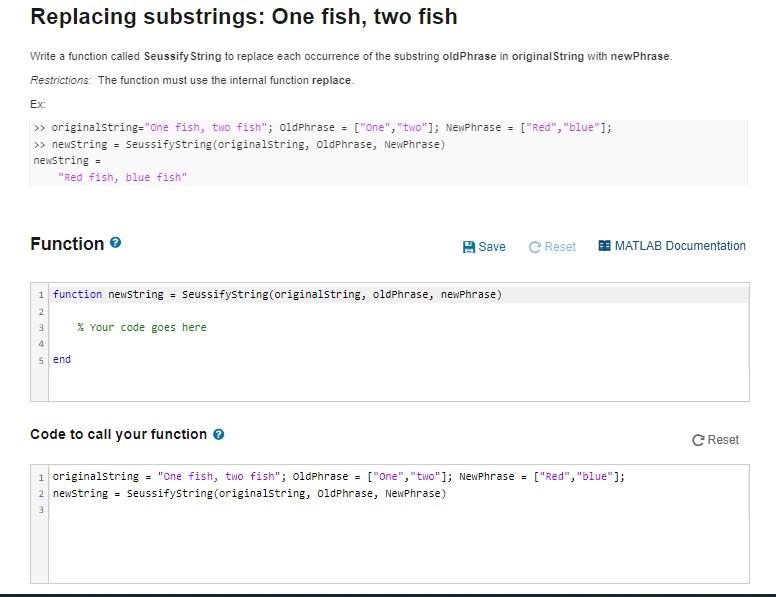This screenshot has width=776, height=597.
Task: Click the example output "Red fish, blue fish"
Action: (x=122, y=177)
